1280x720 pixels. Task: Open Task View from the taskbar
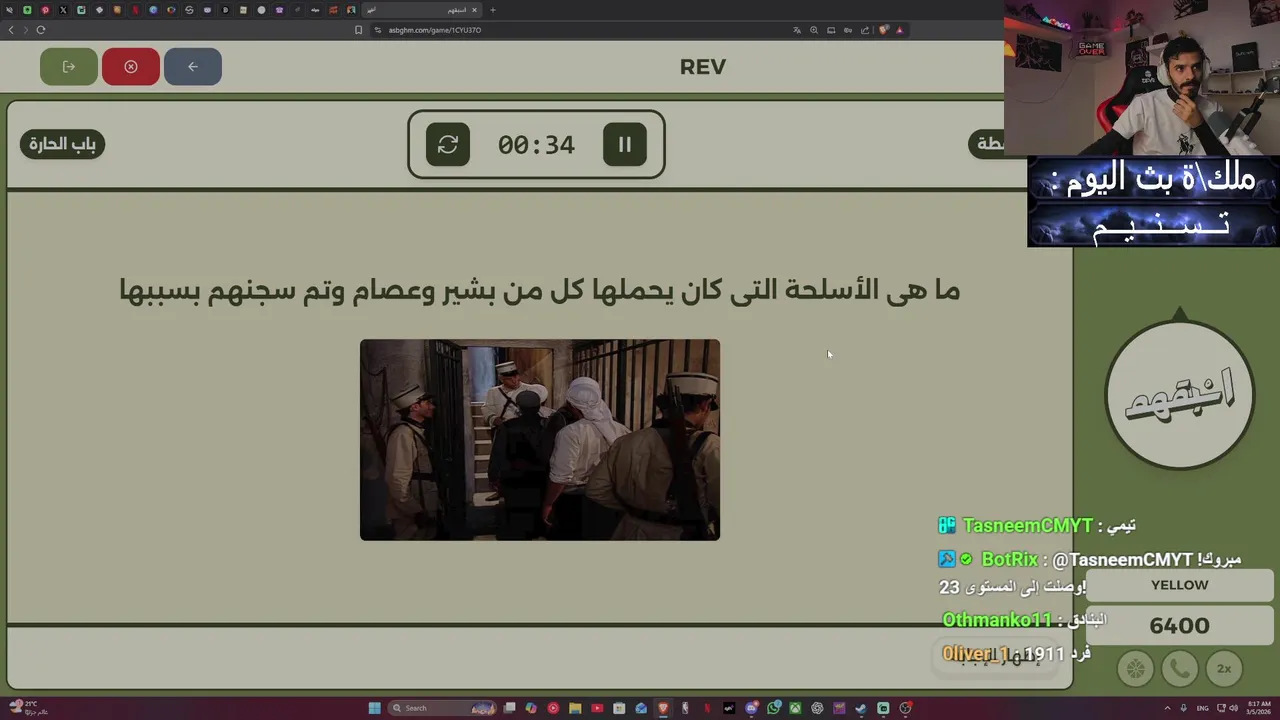(510, 708)
